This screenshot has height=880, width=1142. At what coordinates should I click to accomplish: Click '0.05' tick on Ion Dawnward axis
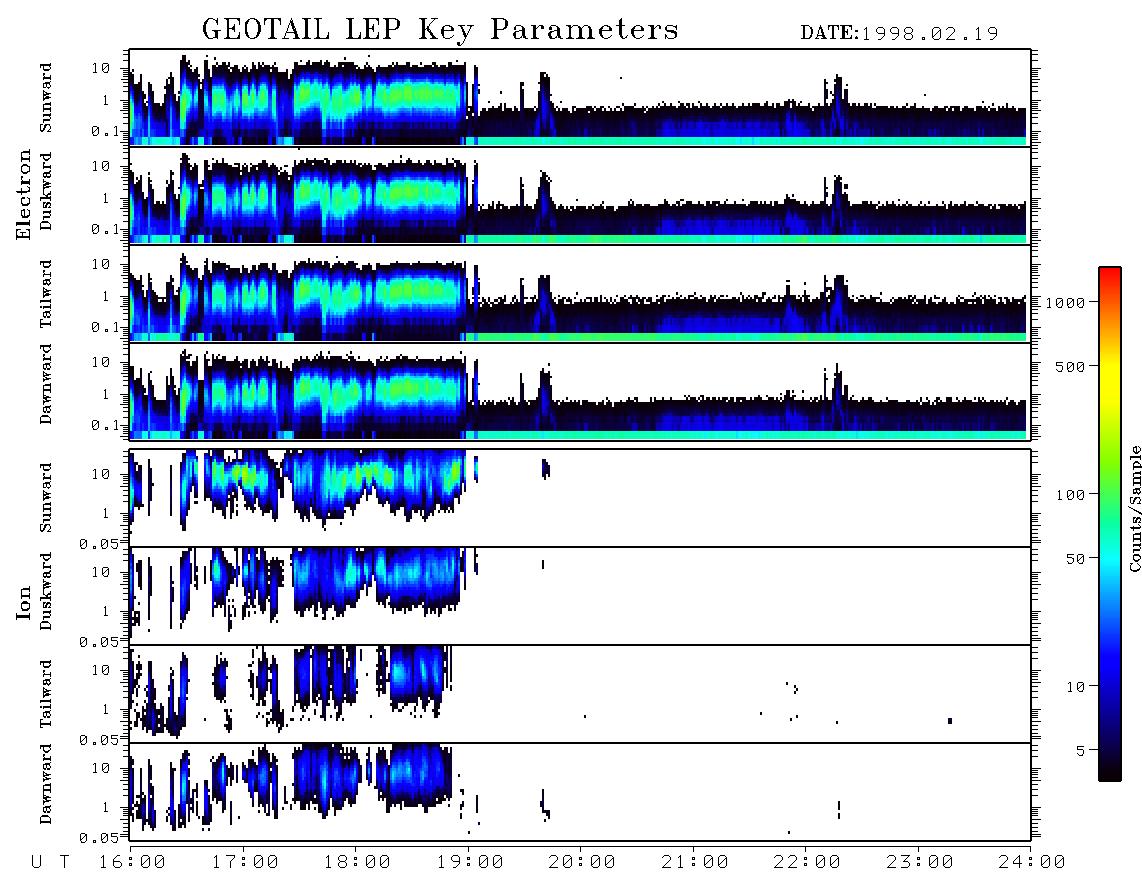[x=99, y=838]
